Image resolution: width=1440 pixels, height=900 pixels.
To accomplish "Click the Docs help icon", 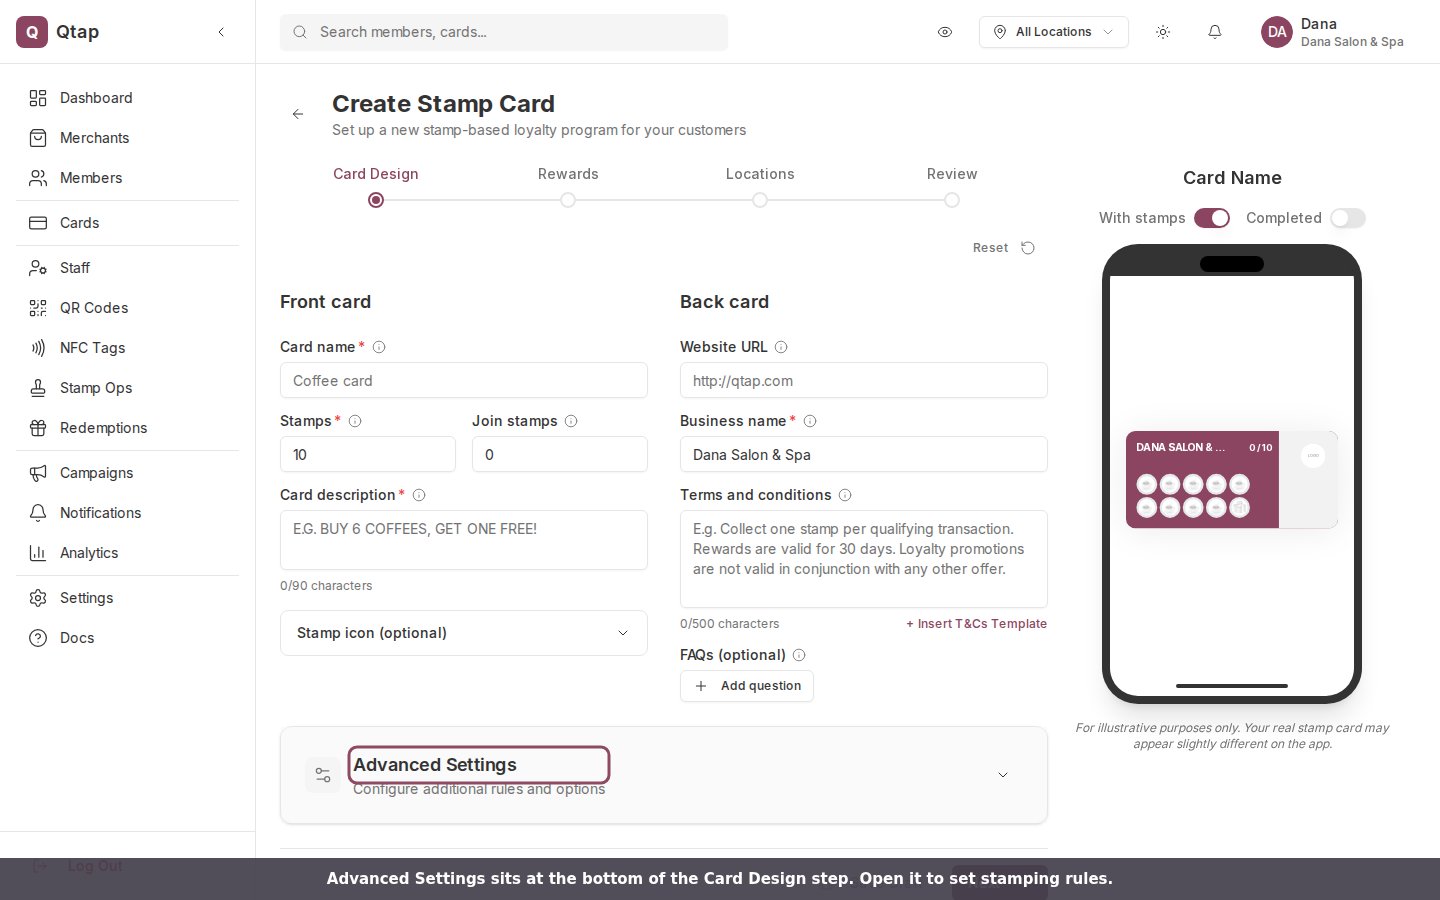I will [x=38, y=638].
